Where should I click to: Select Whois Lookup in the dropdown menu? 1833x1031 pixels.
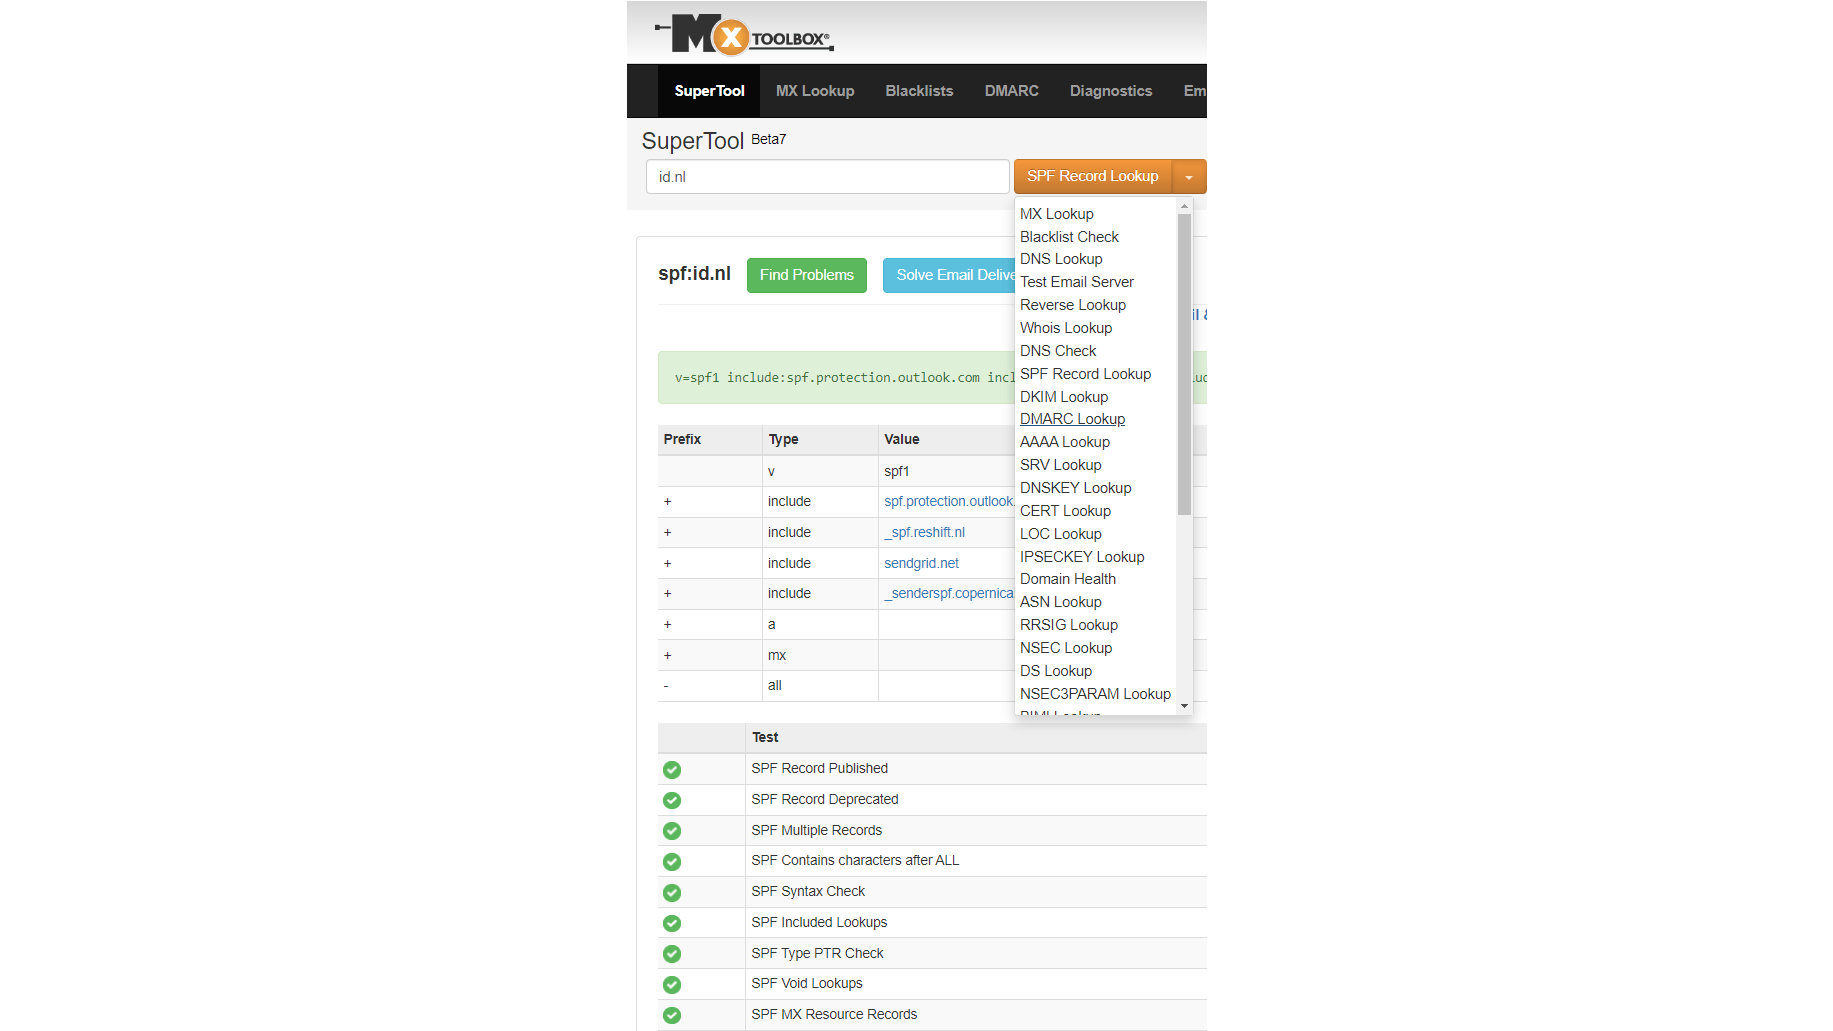pos(1065,328)
